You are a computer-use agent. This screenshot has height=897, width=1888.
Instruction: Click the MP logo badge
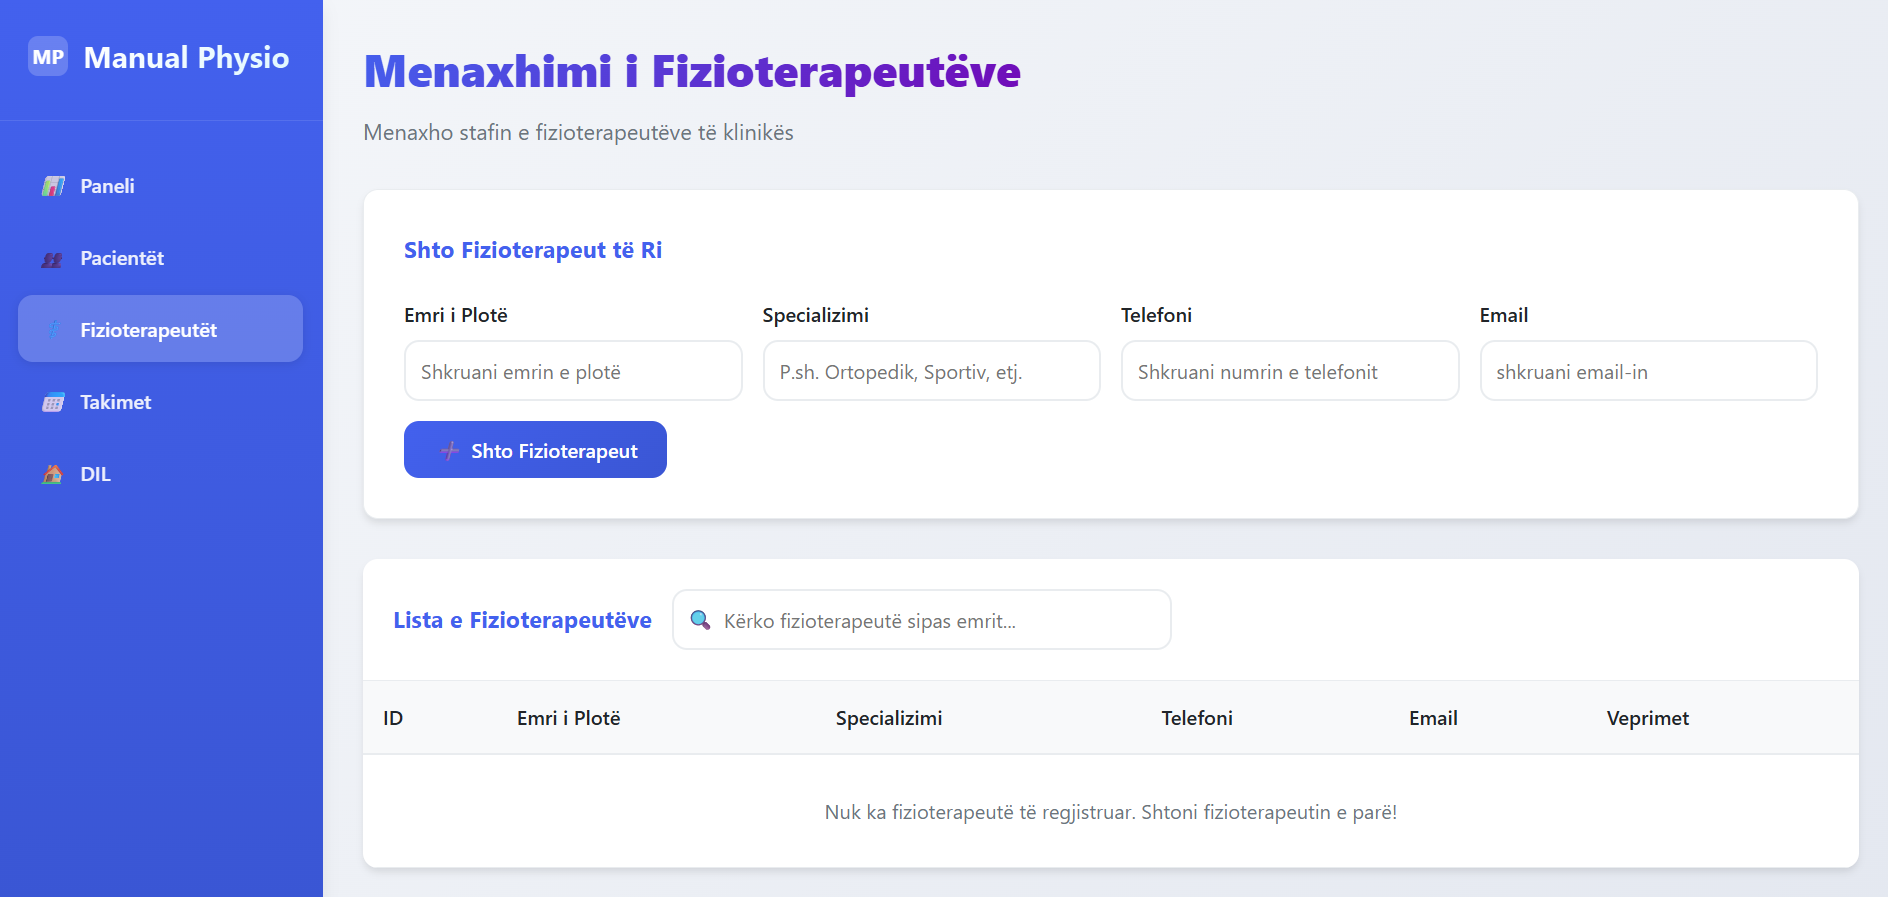tap(48, 57)
